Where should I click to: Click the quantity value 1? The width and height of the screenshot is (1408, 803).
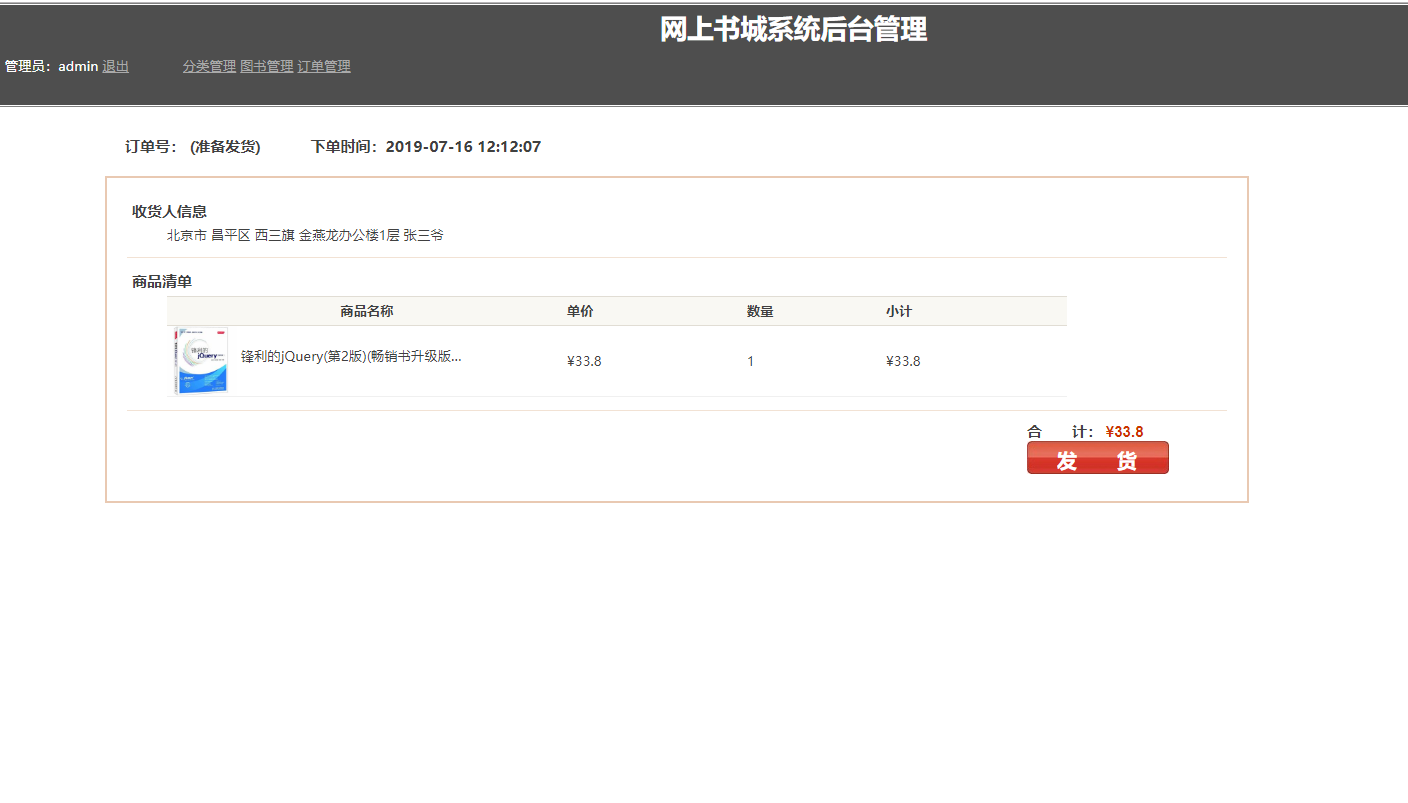750,361
